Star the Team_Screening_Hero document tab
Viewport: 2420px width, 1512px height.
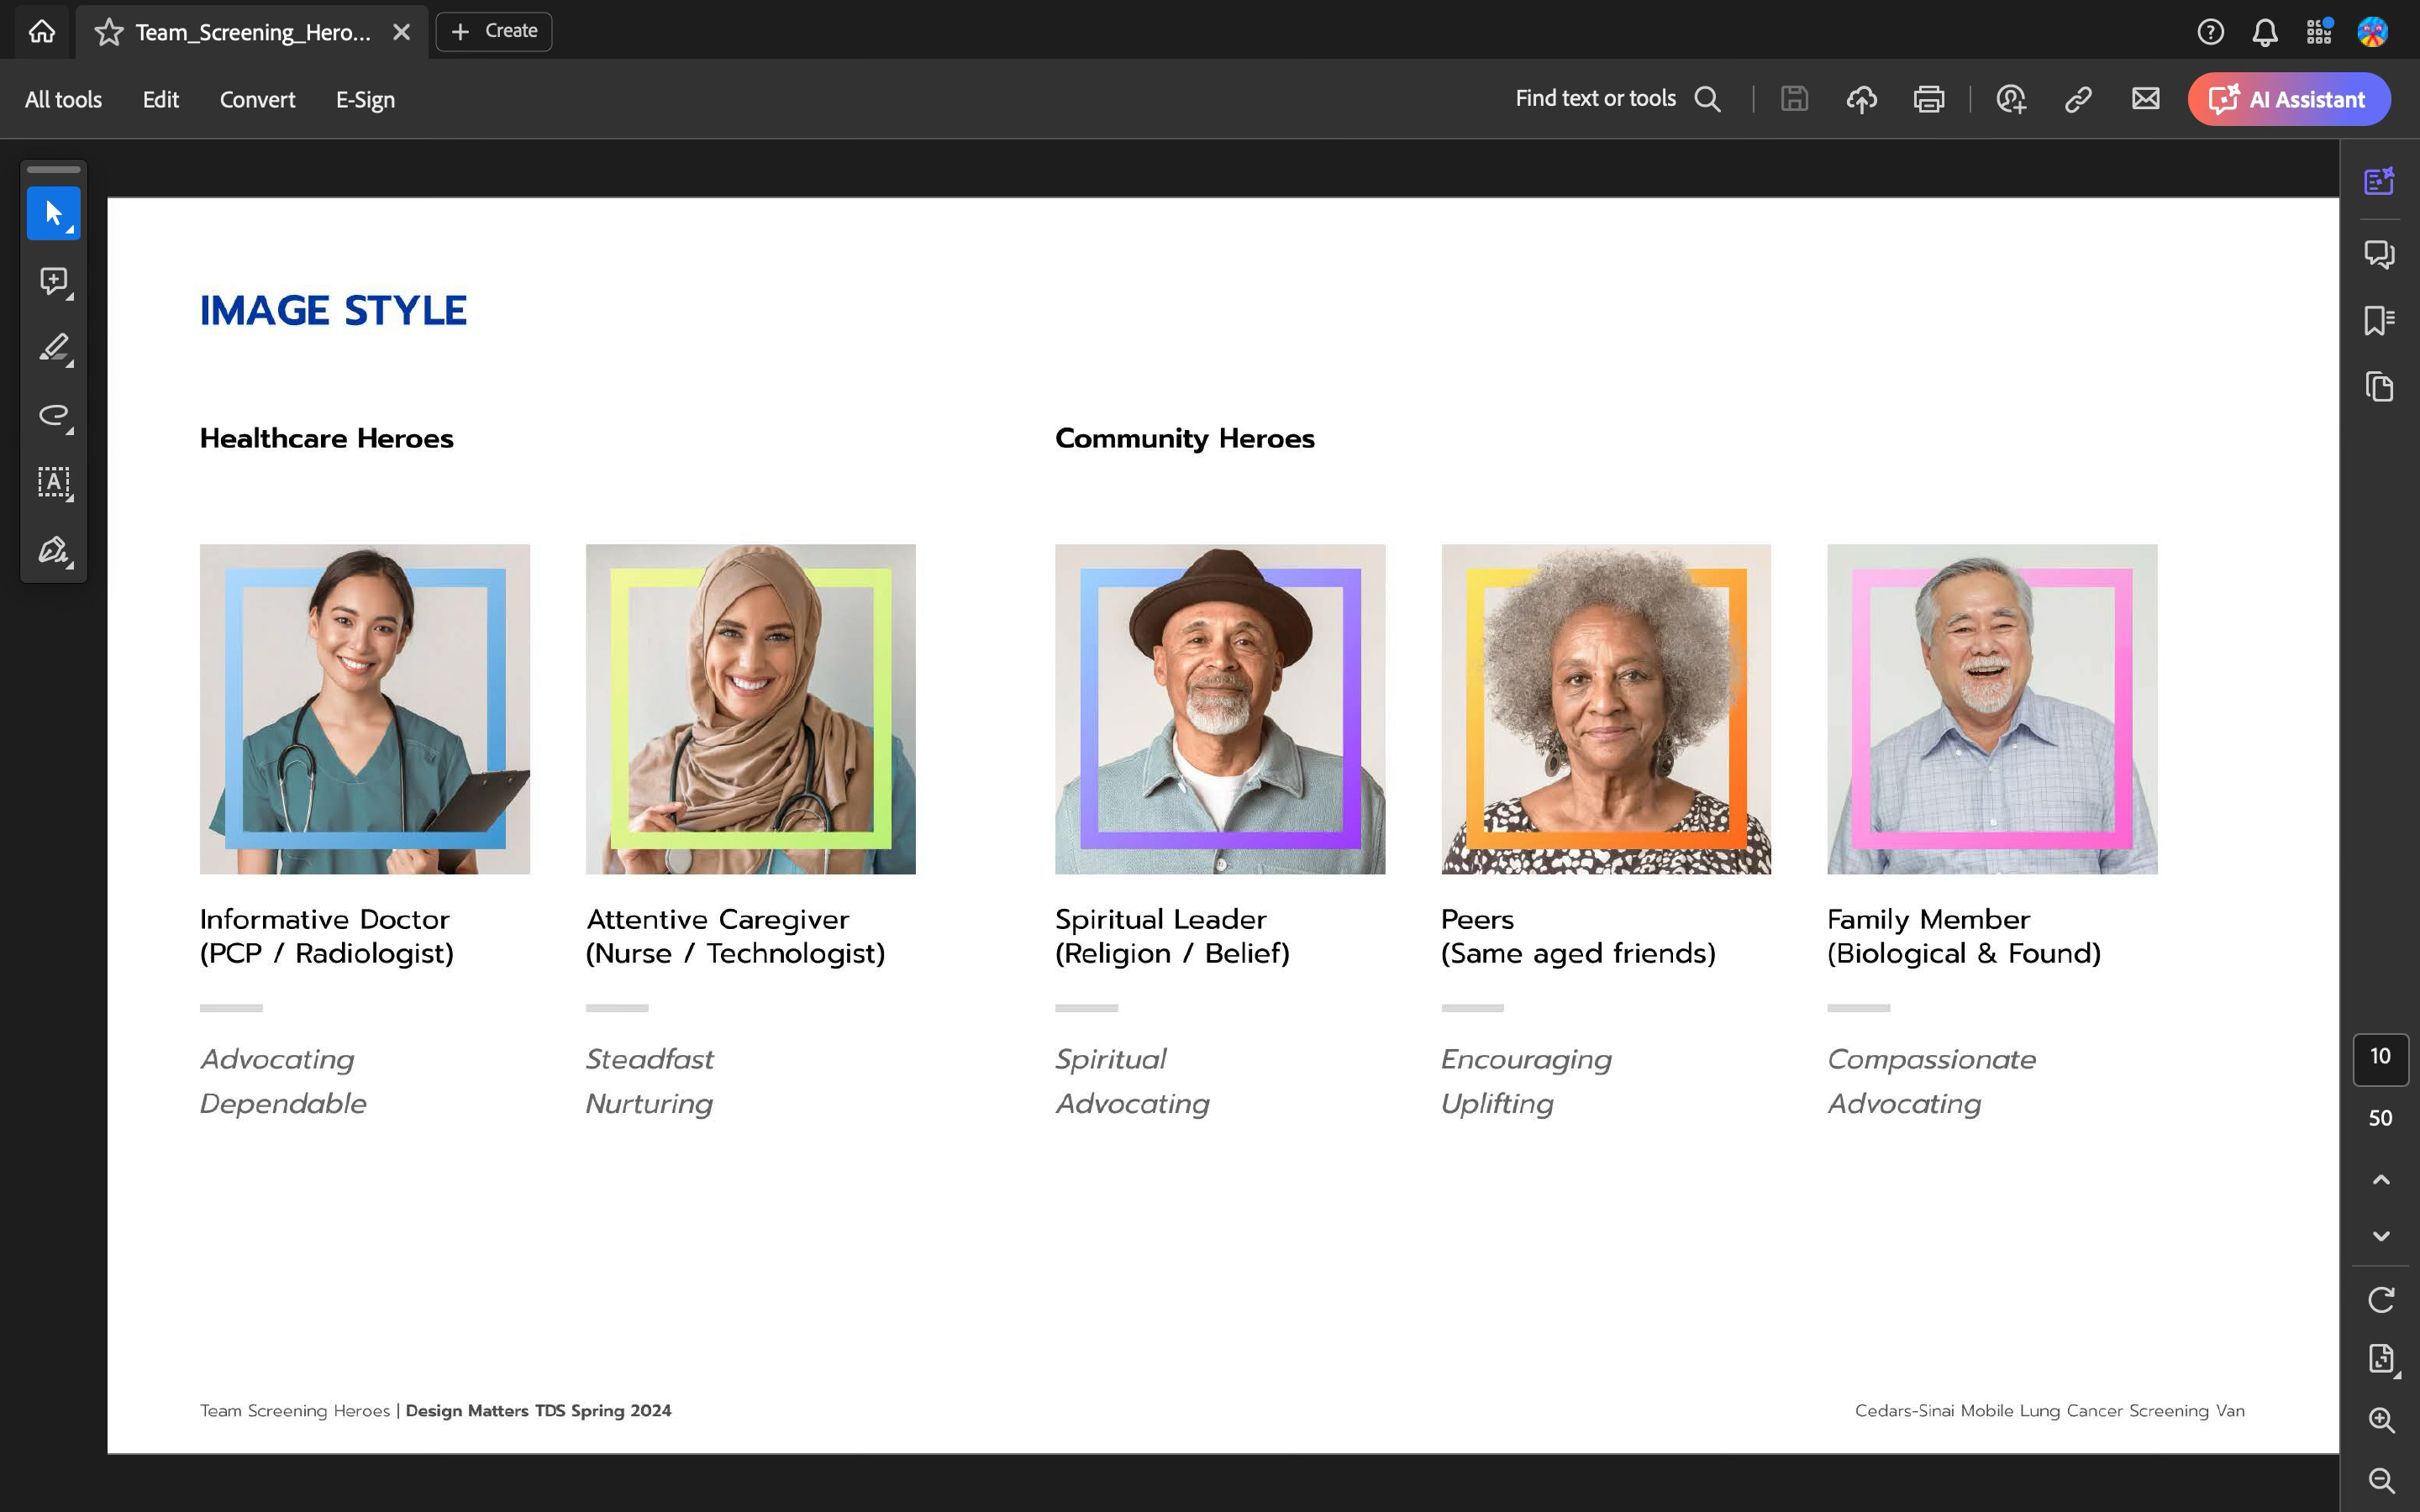click(109, 32)
